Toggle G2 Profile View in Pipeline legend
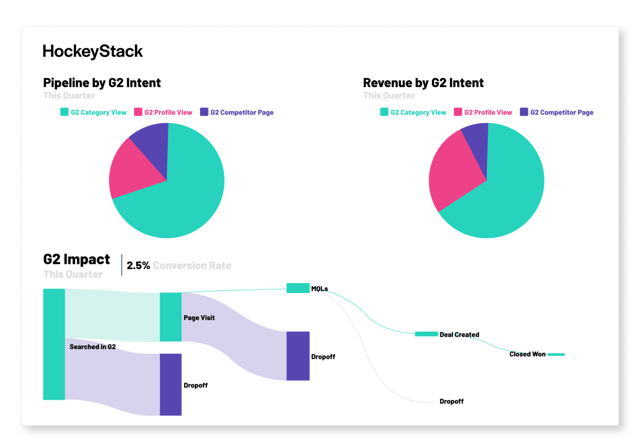This screenshot has width=640, height=445. click(163, 112)
